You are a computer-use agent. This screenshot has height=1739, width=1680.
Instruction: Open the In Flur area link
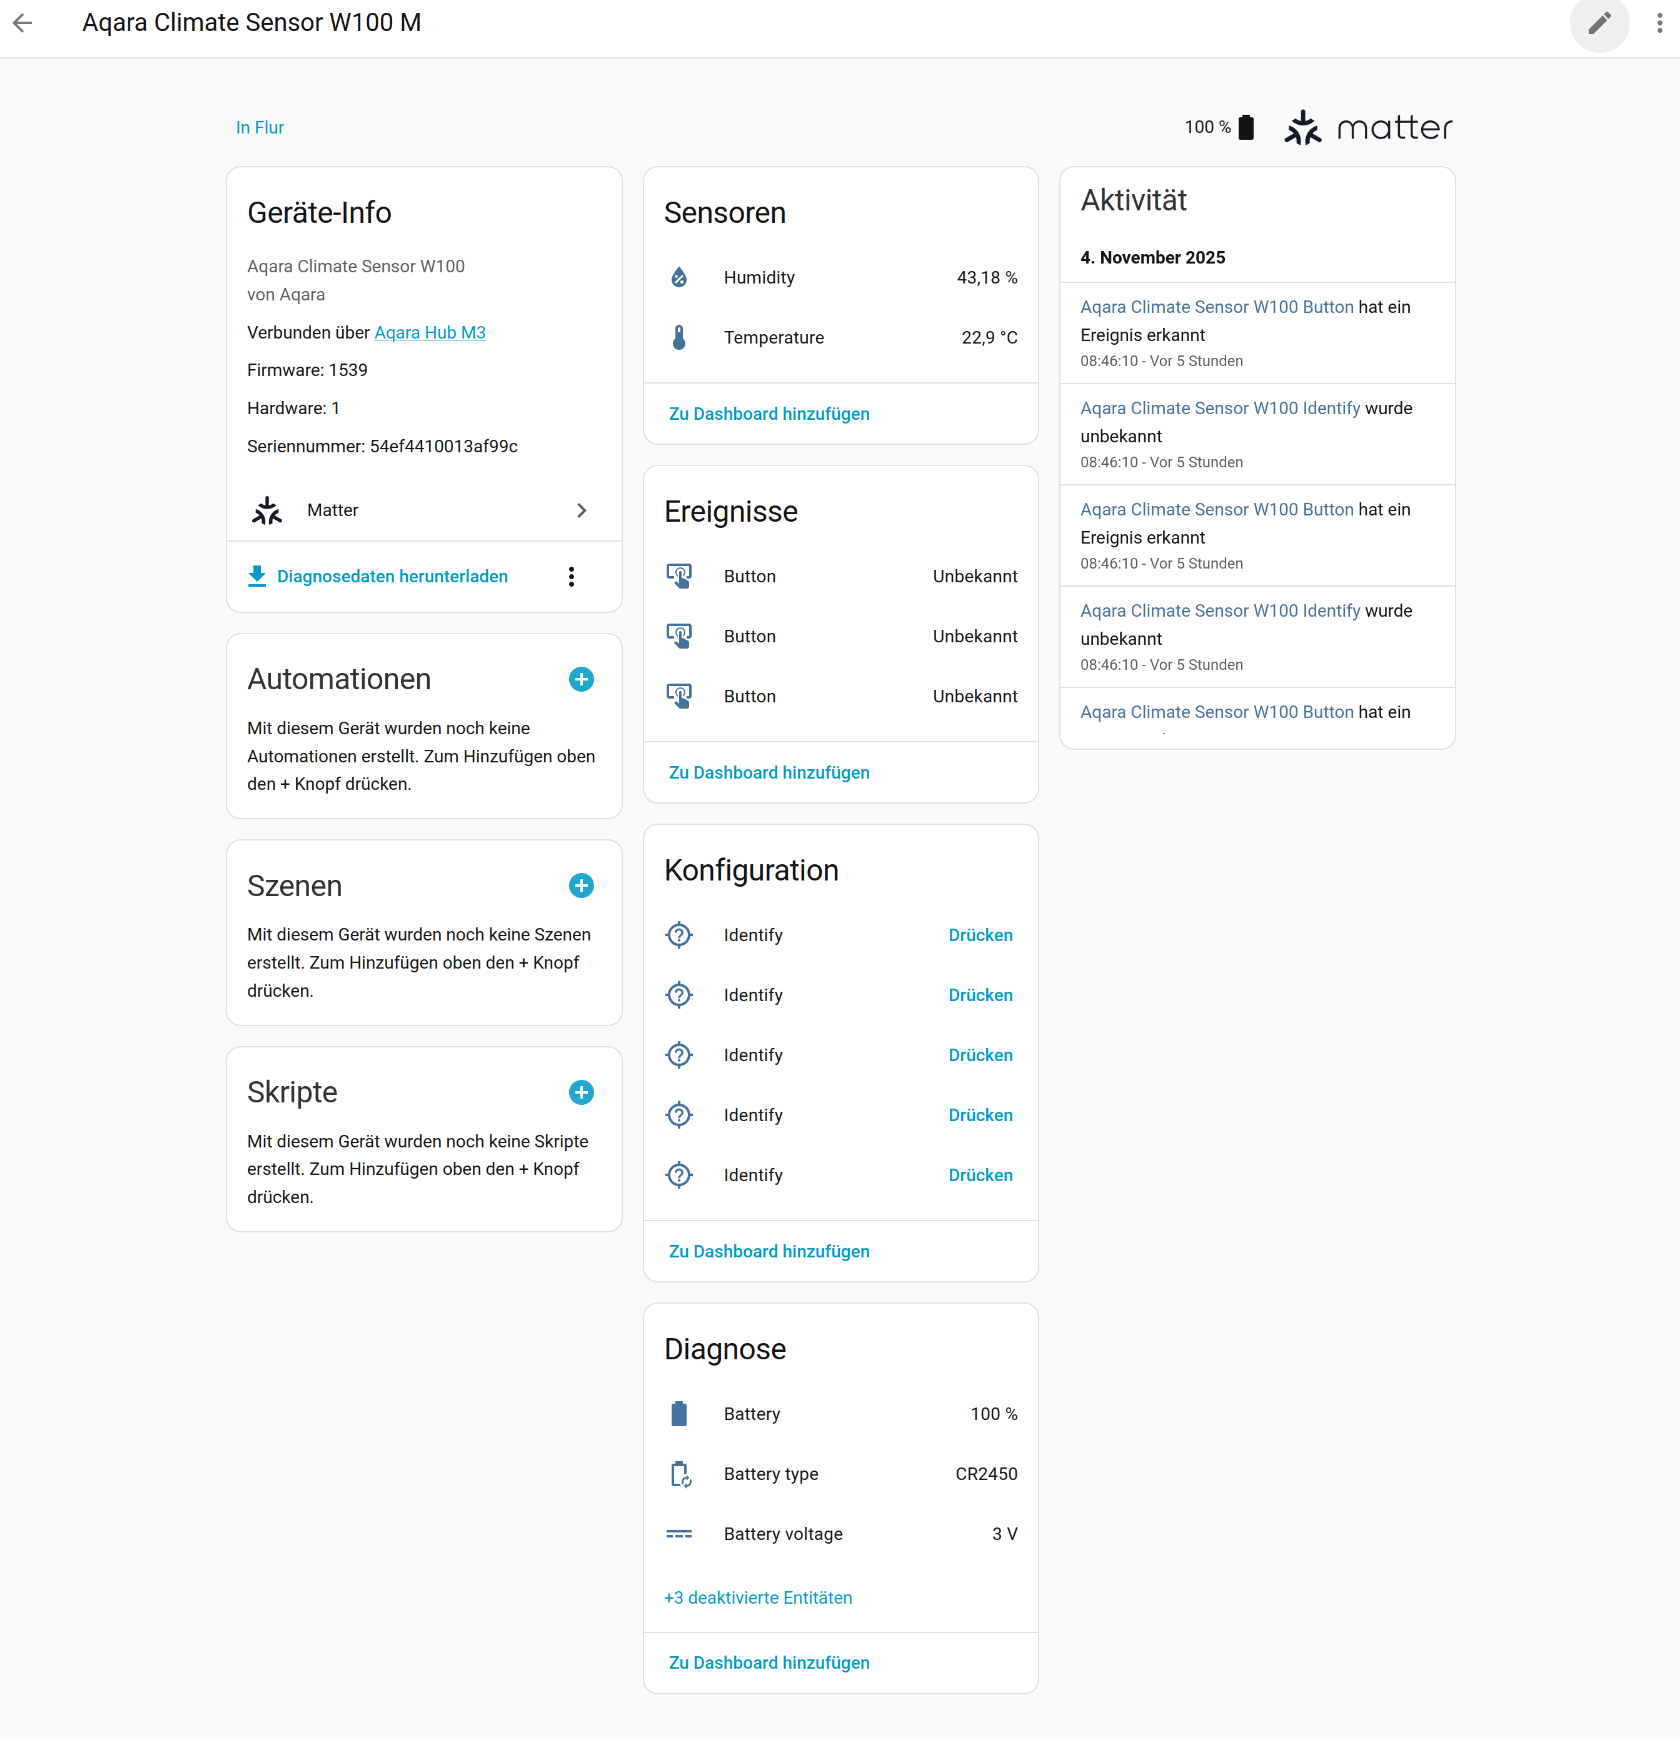pos(260,128)
